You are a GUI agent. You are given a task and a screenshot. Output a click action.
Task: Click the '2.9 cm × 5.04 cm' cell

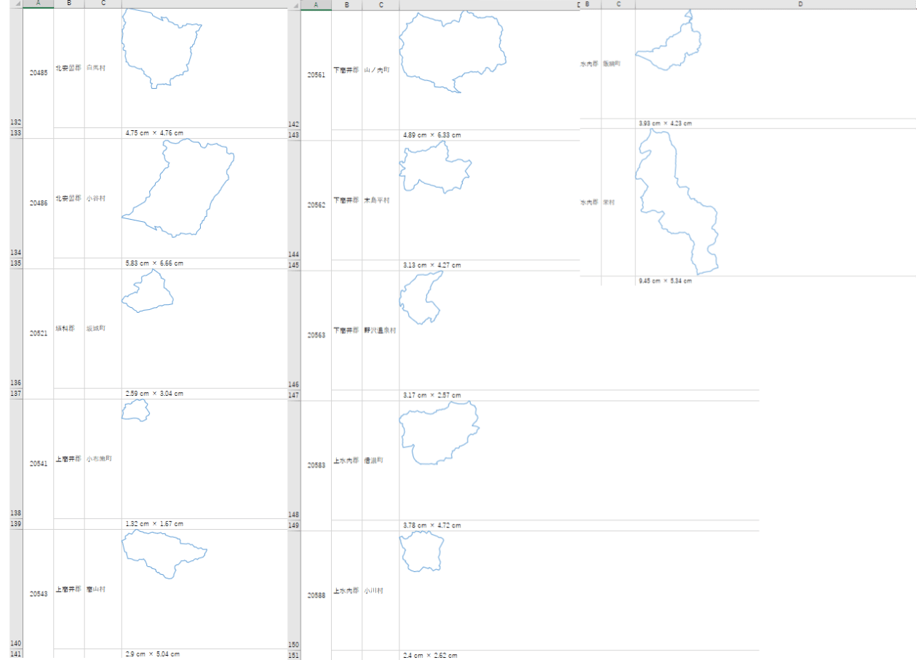click(x=204, y=654)
